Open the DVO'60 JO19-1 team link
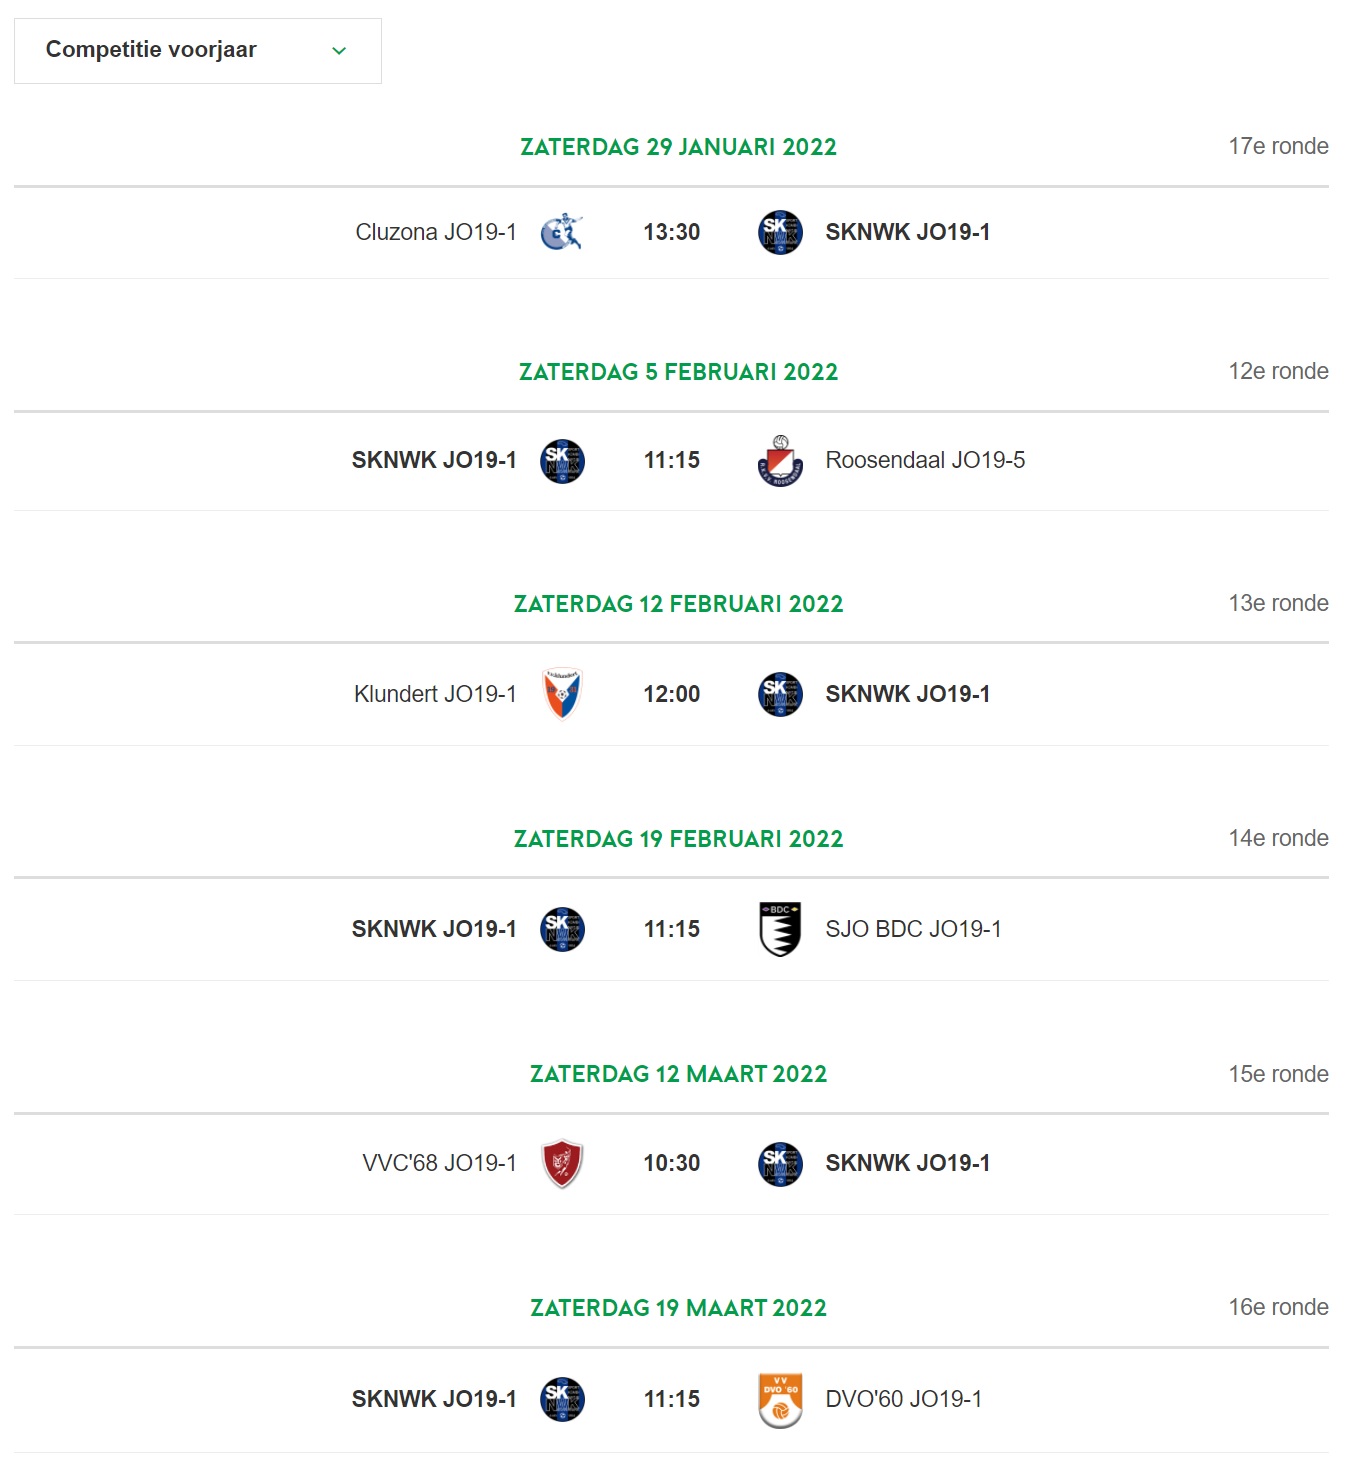 pos(904,1399)
